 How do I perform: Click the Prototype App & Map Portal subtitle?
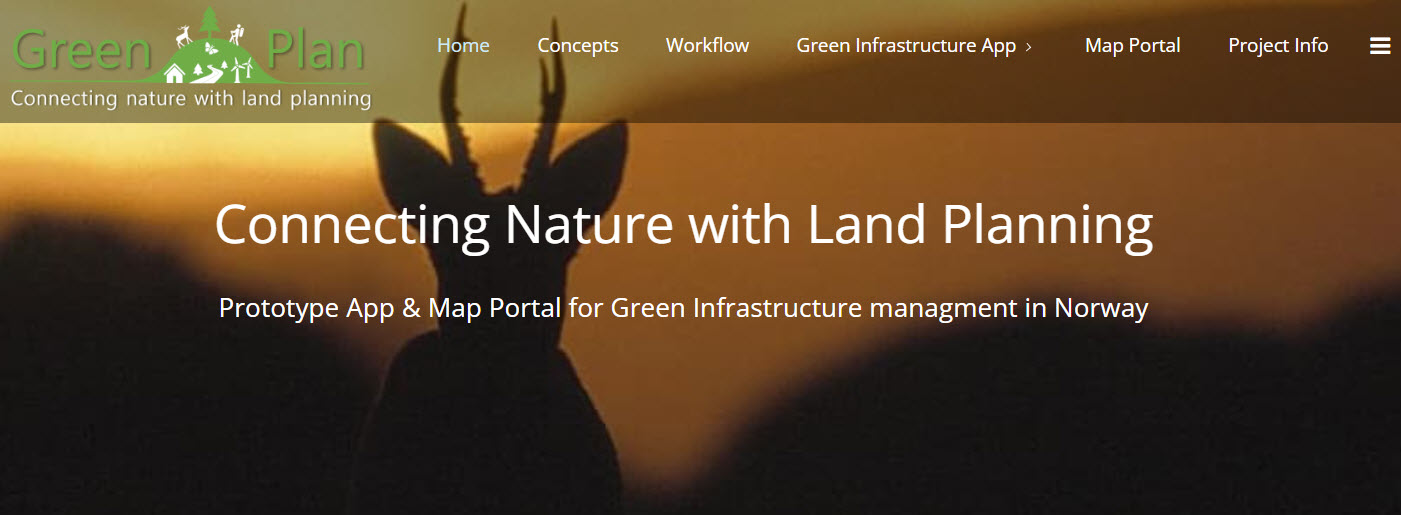[683, 308]
